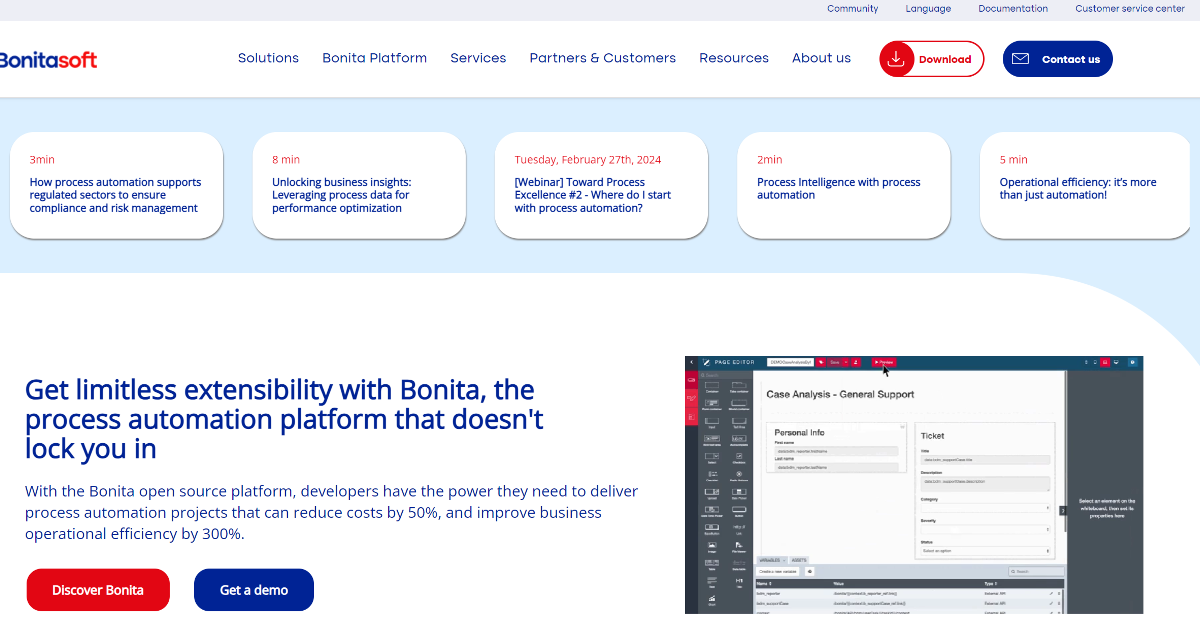Viewport: 1200px width, 630px height.
Task: Switch to the ASSETS tab
Action: click(798, 560)
